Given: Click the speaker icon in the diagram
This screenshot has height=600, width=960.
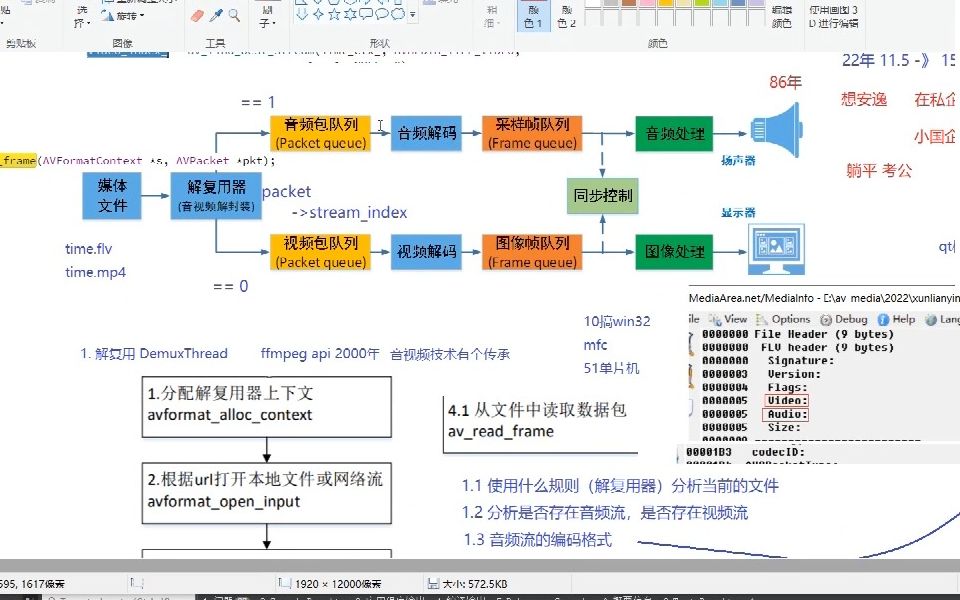Looking at the screenshot, I should [776, 130].
